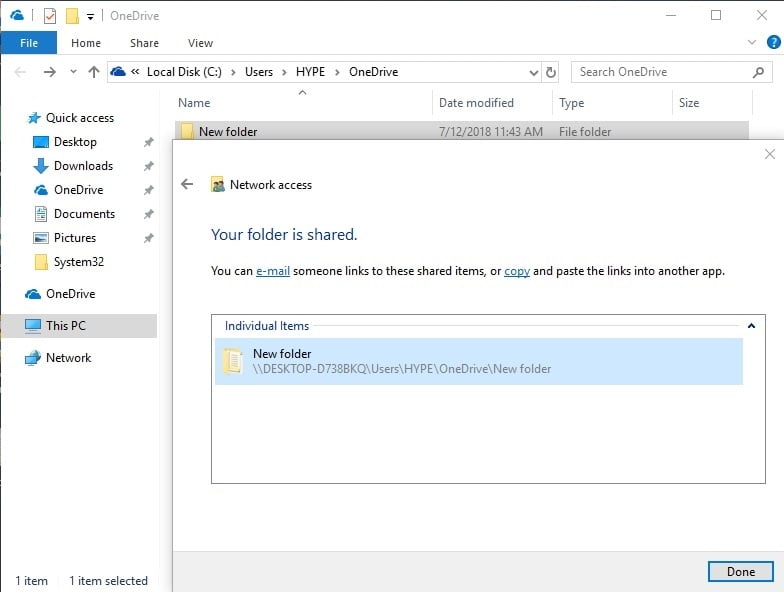Switch to the View ribbon tab
The image size is (784, 592).
[x=200, y=43]
